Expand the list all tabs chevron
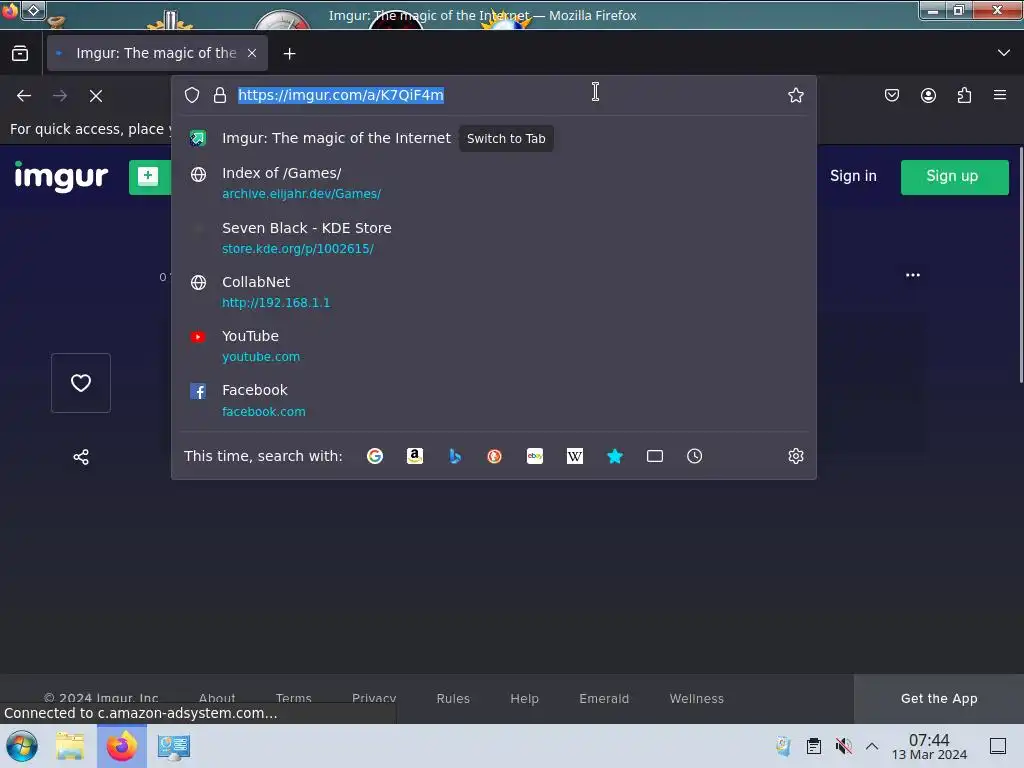 (1004, 53)
